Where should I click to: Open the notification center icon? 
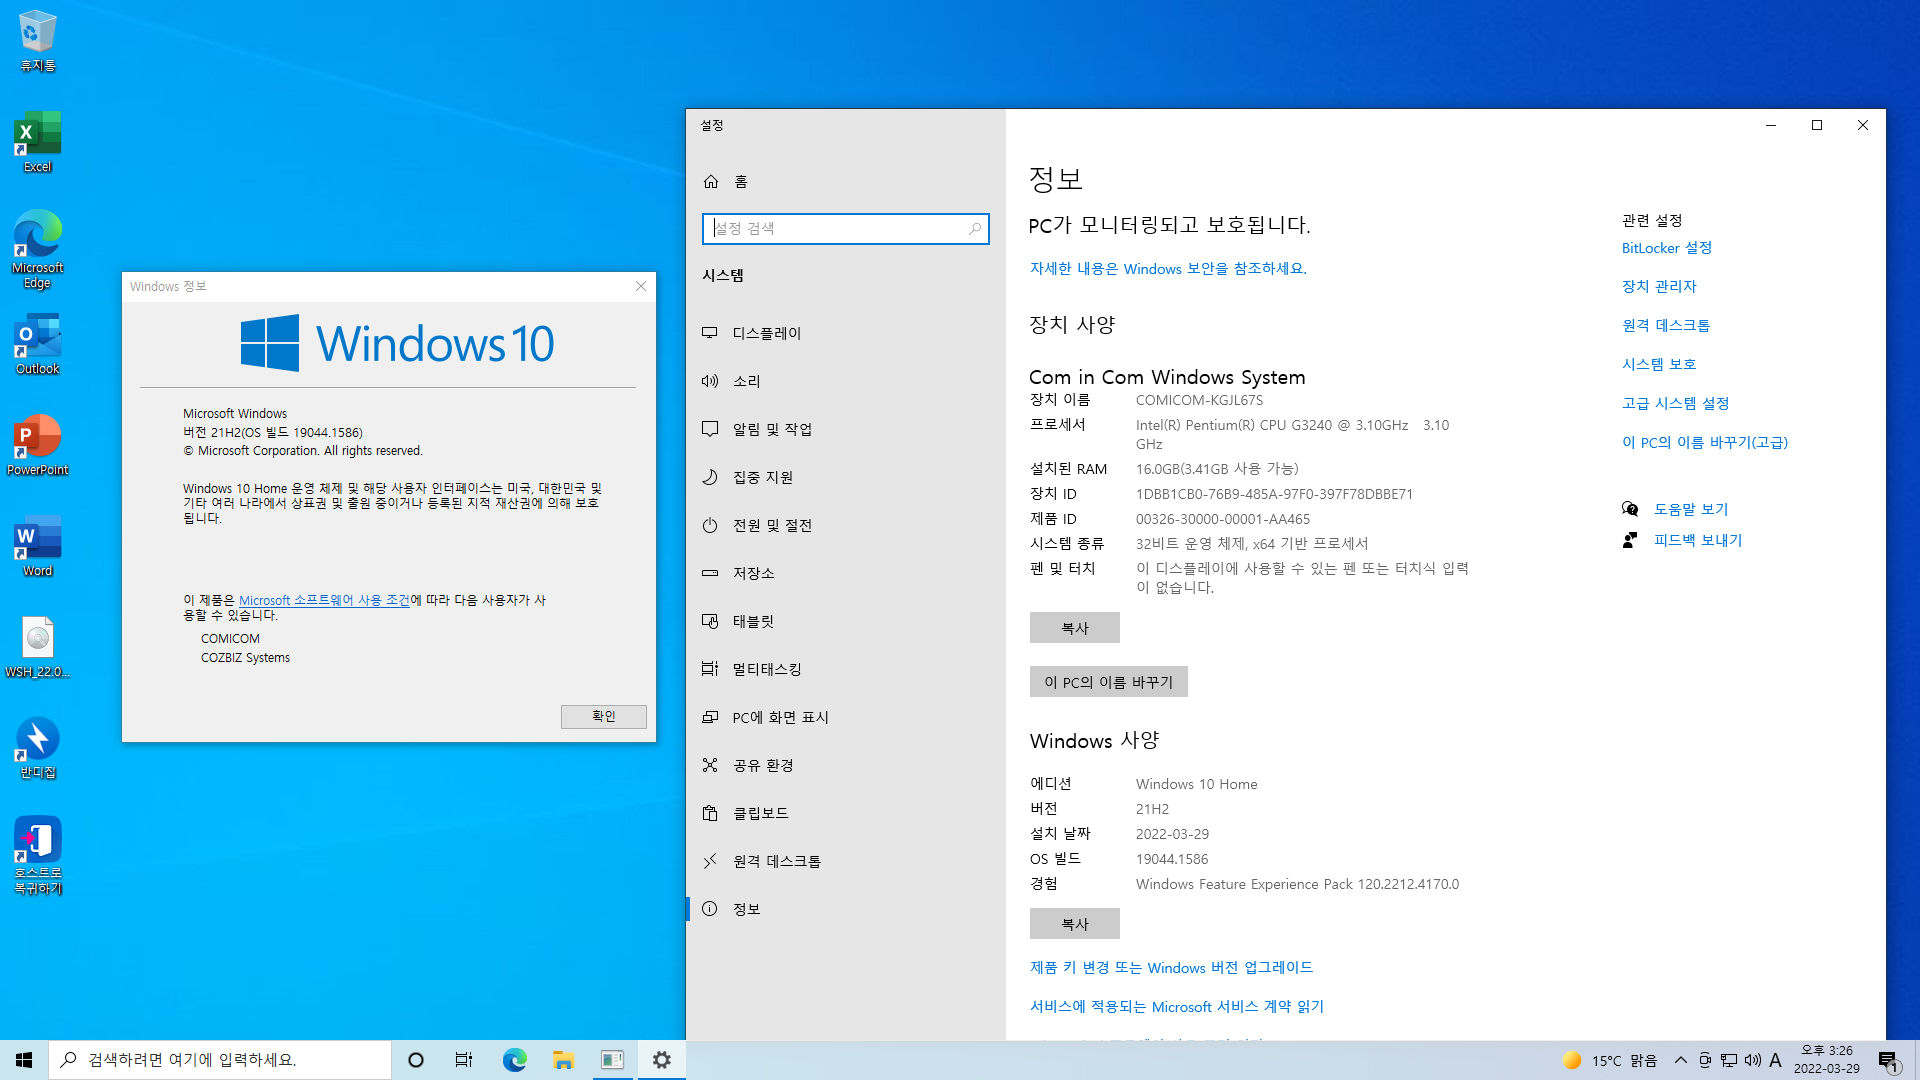[1888, 1060]
